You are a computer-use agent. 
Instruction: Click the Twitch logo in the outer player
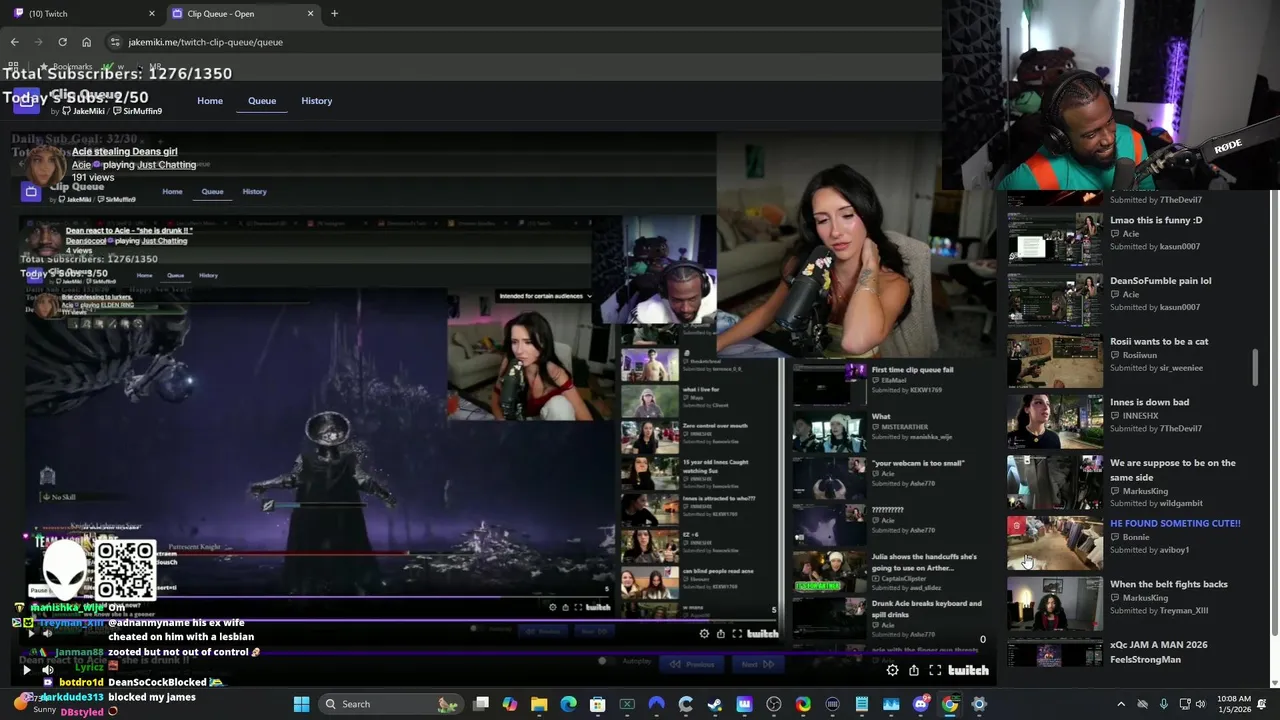(968, 671)
